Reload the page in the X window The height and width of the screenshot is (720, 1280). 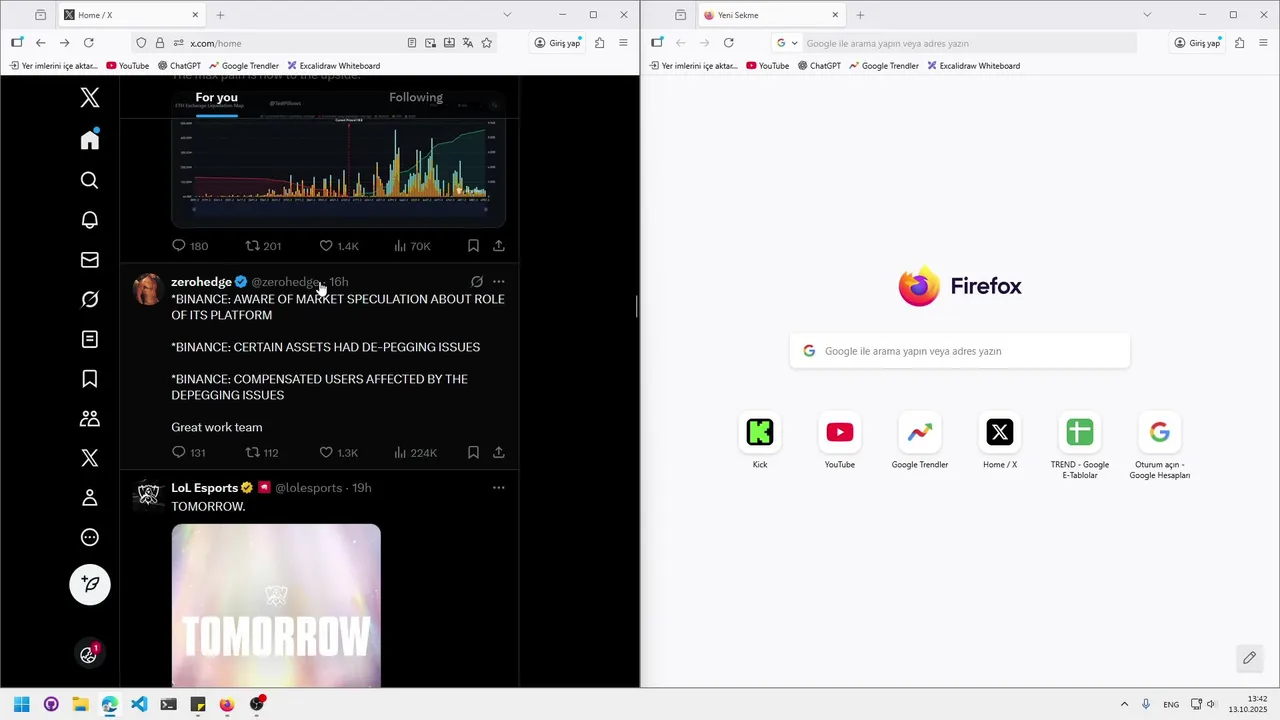tap(89, 43)
